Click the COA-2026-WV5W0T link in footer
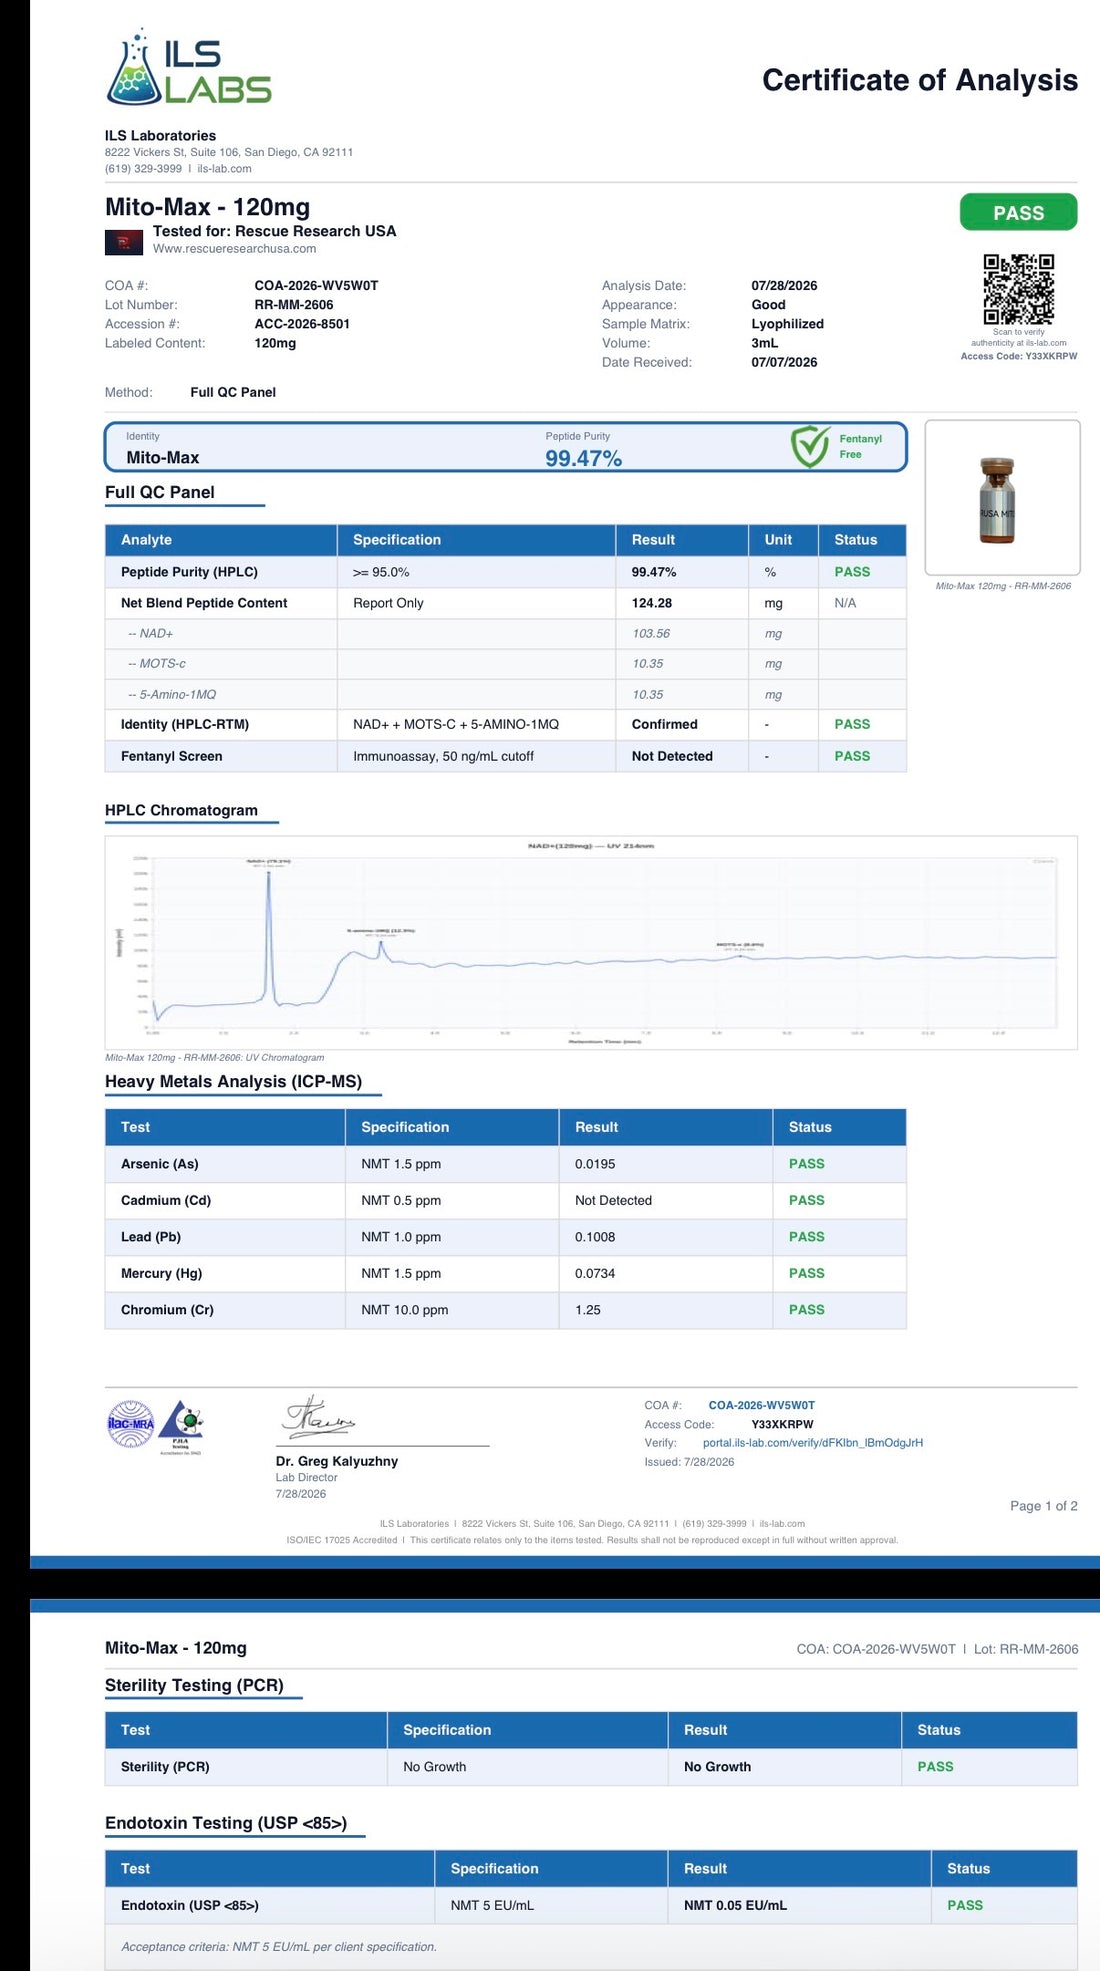Image resolution: width=1100 pixels, height=1971 pixels. (761, 1405)
